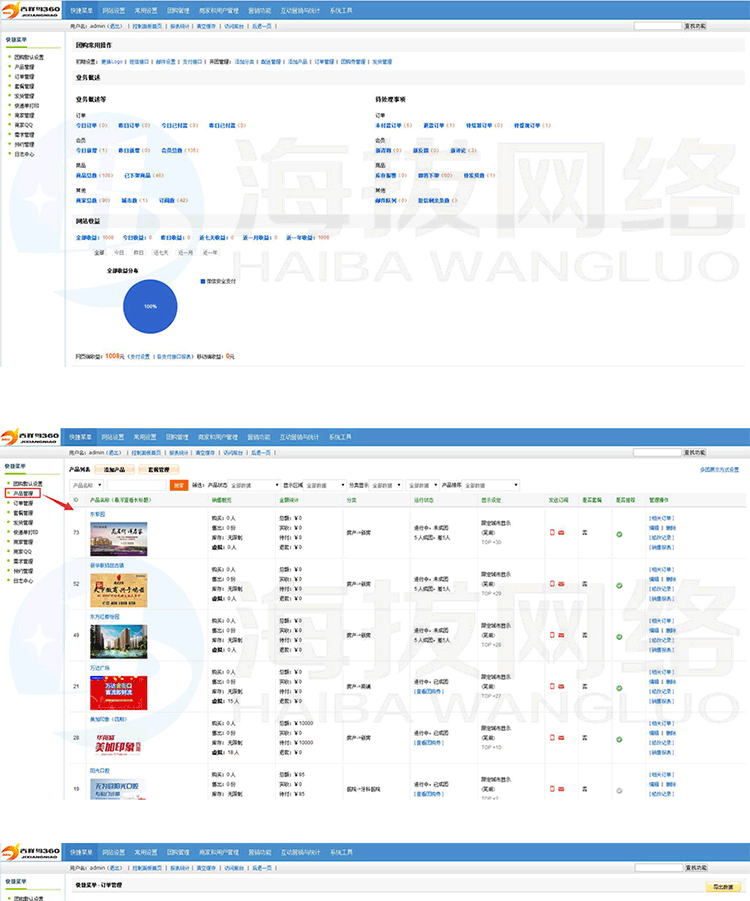Click the red phone icon in row 21
This screenshot has height=901, width=750.
coord(551,686)
